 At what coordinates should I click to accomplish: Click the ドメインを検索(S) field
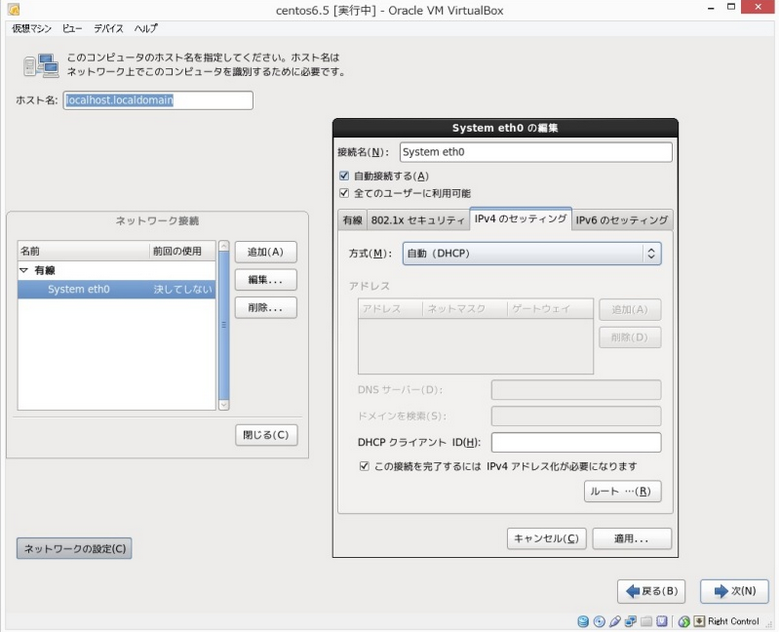coord(576,416)
